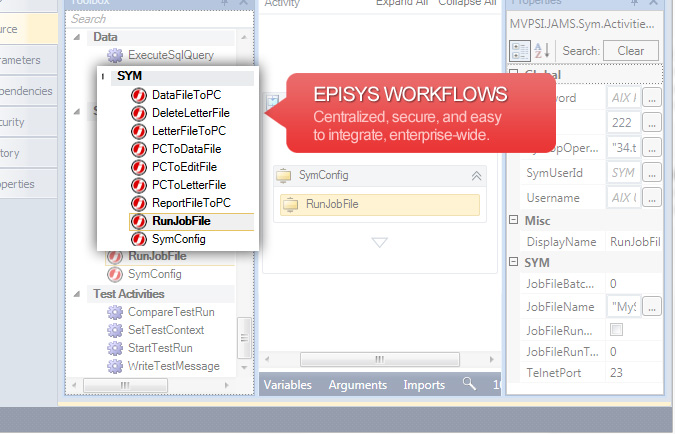The width and height of the screenshot is (675, 434).
Task: Click the ExecuteSqlQuery gear icon
Action: pyautogui.click(x=115, y=56)
